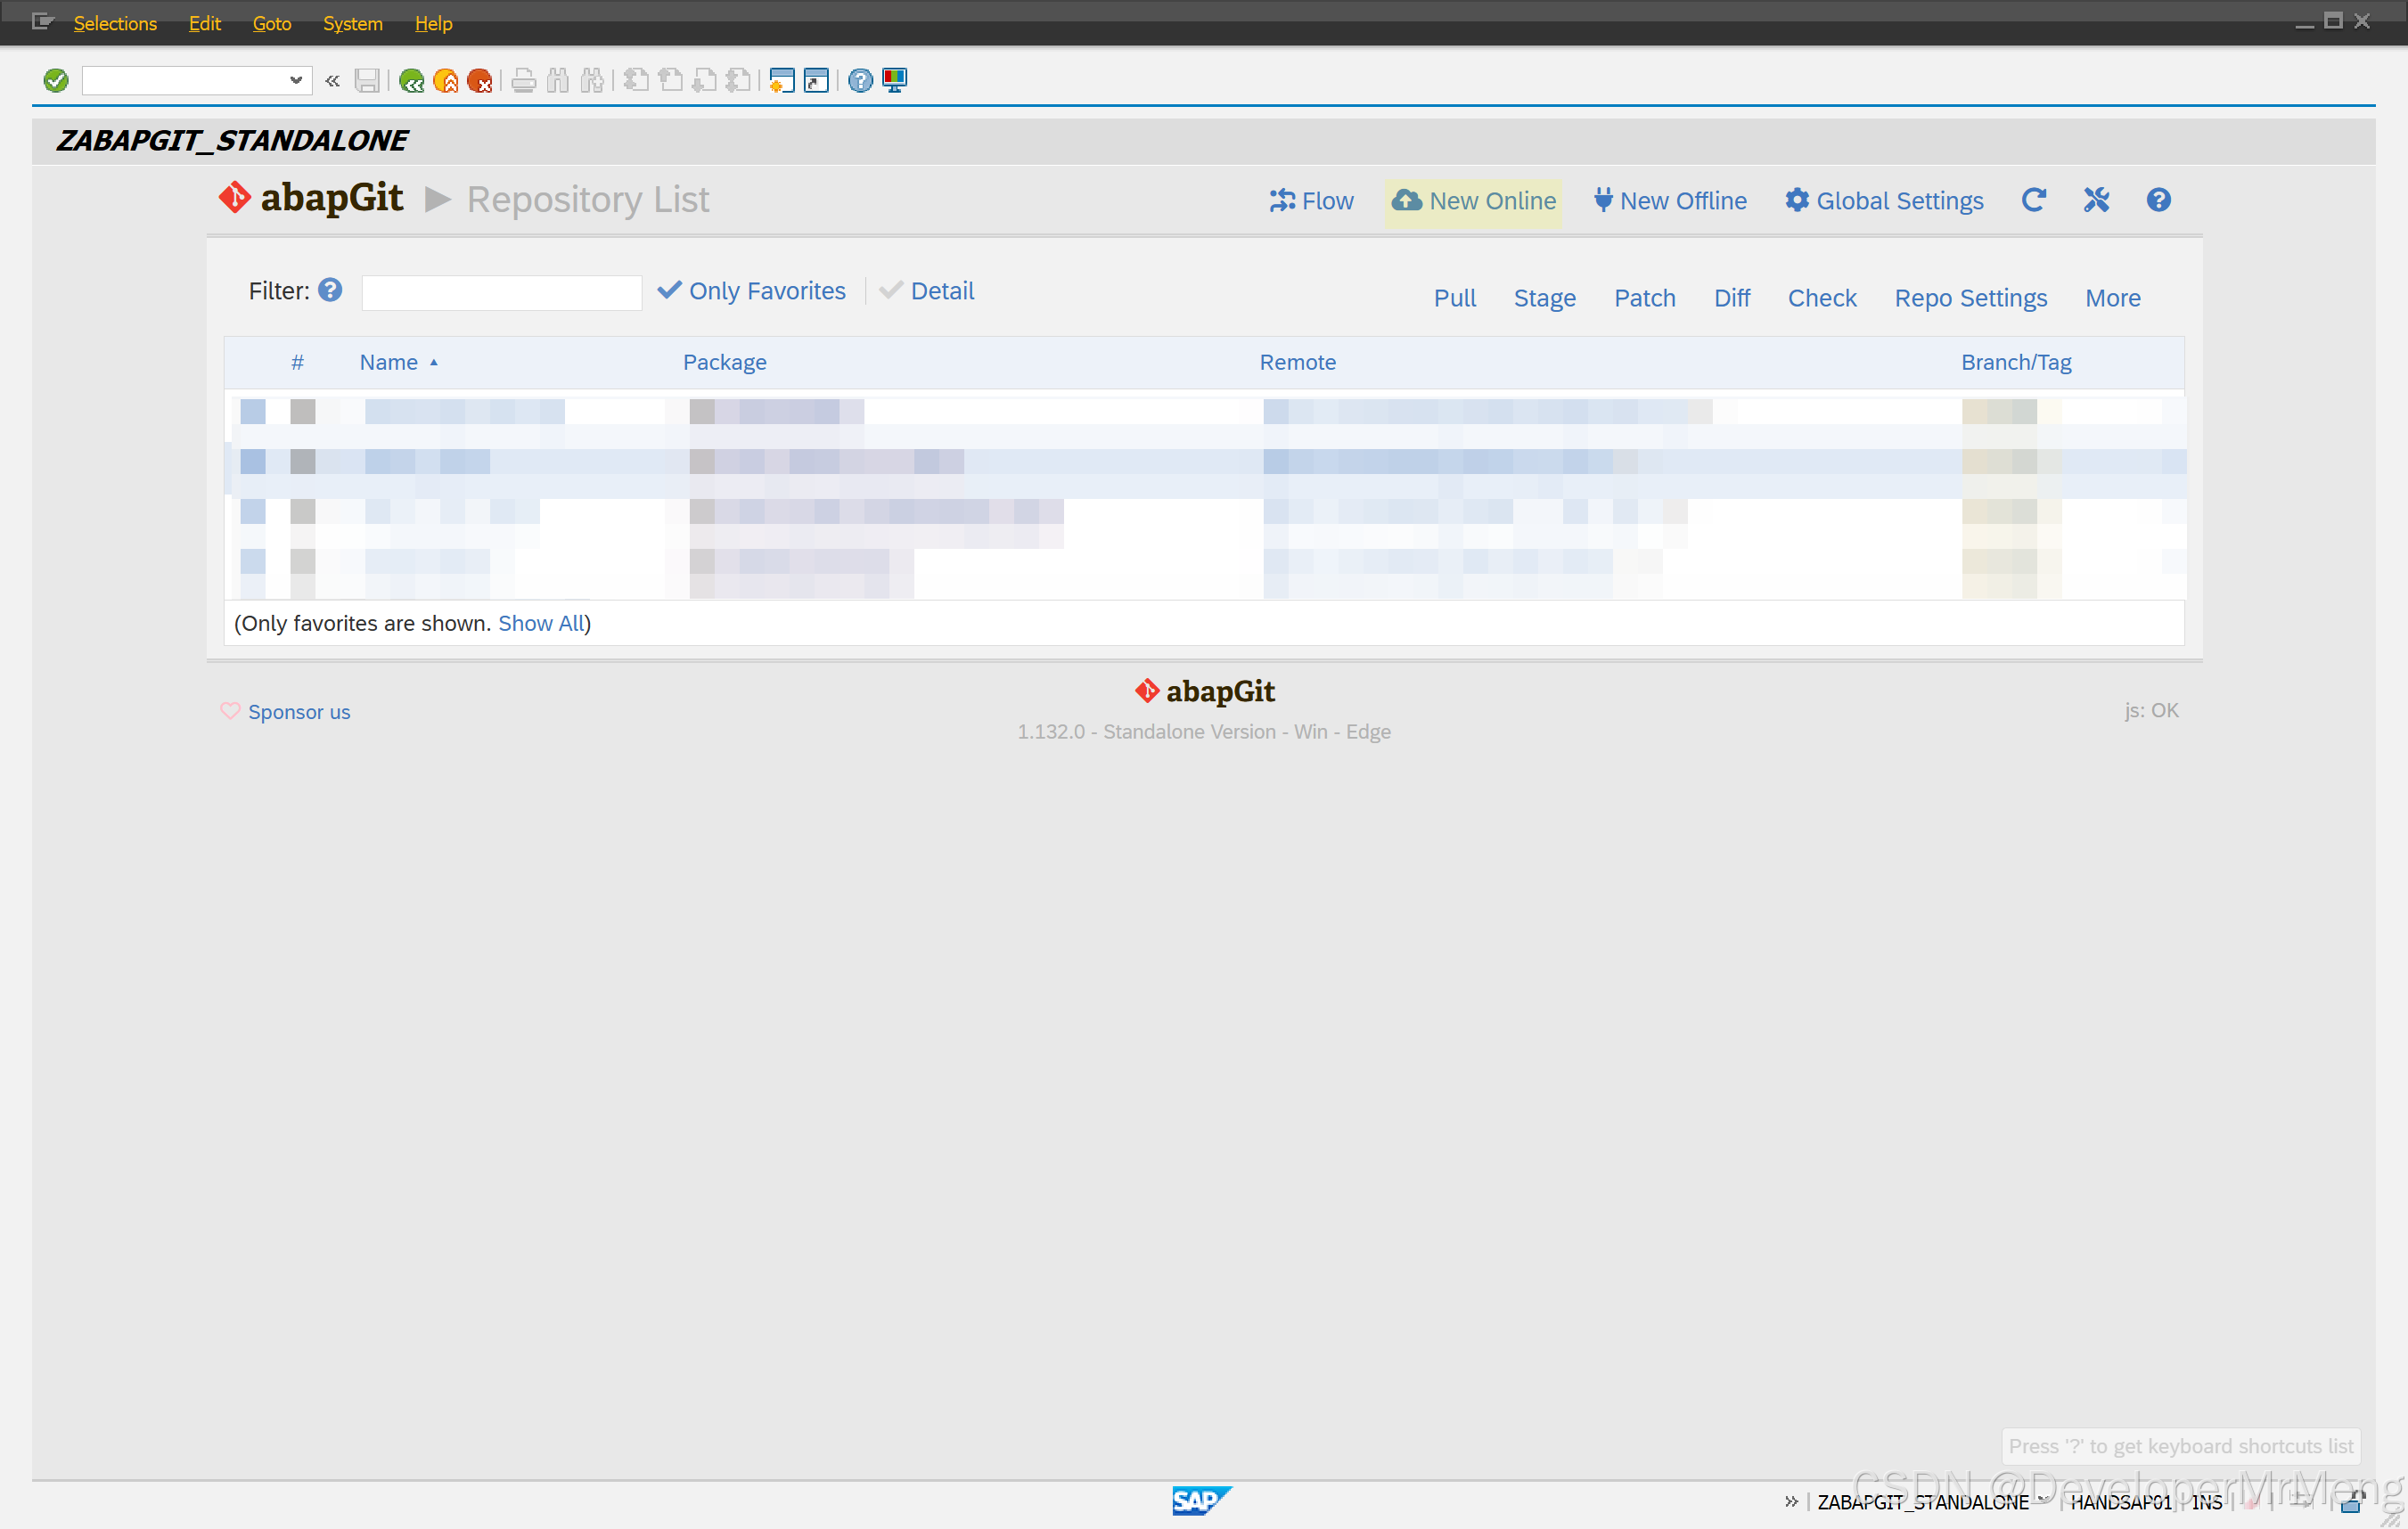Sort the list by Name column
The width and height of the screenshot is (2408, 1529).
389,362
